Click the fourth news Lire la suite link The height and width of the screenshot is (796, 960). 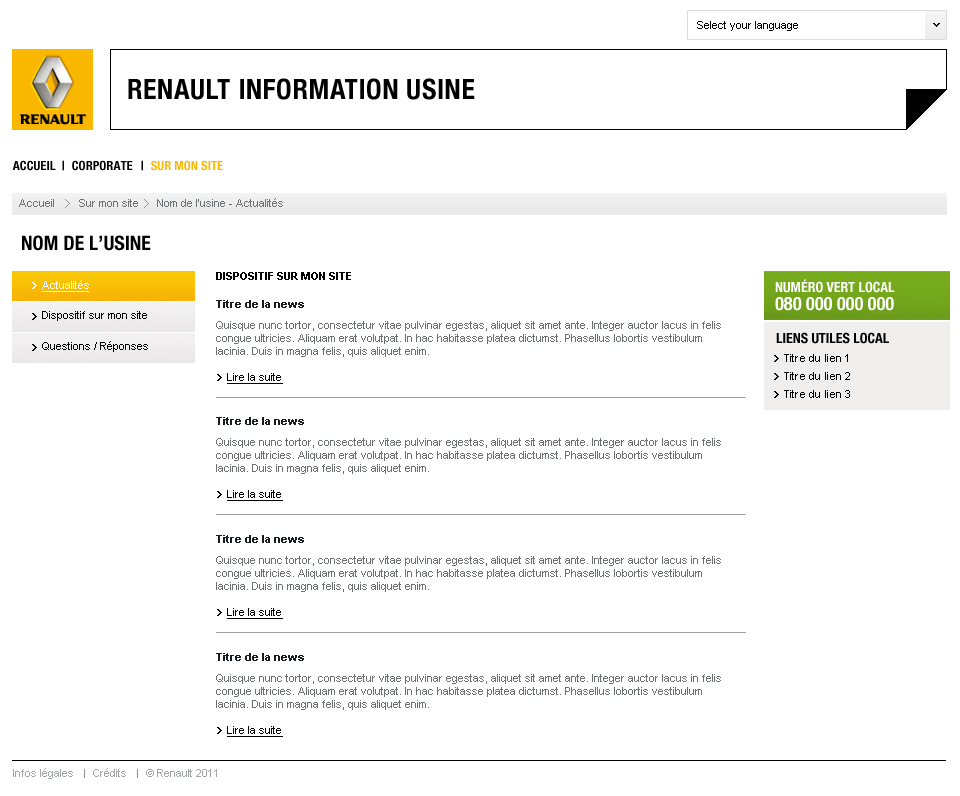pos(254,730)
